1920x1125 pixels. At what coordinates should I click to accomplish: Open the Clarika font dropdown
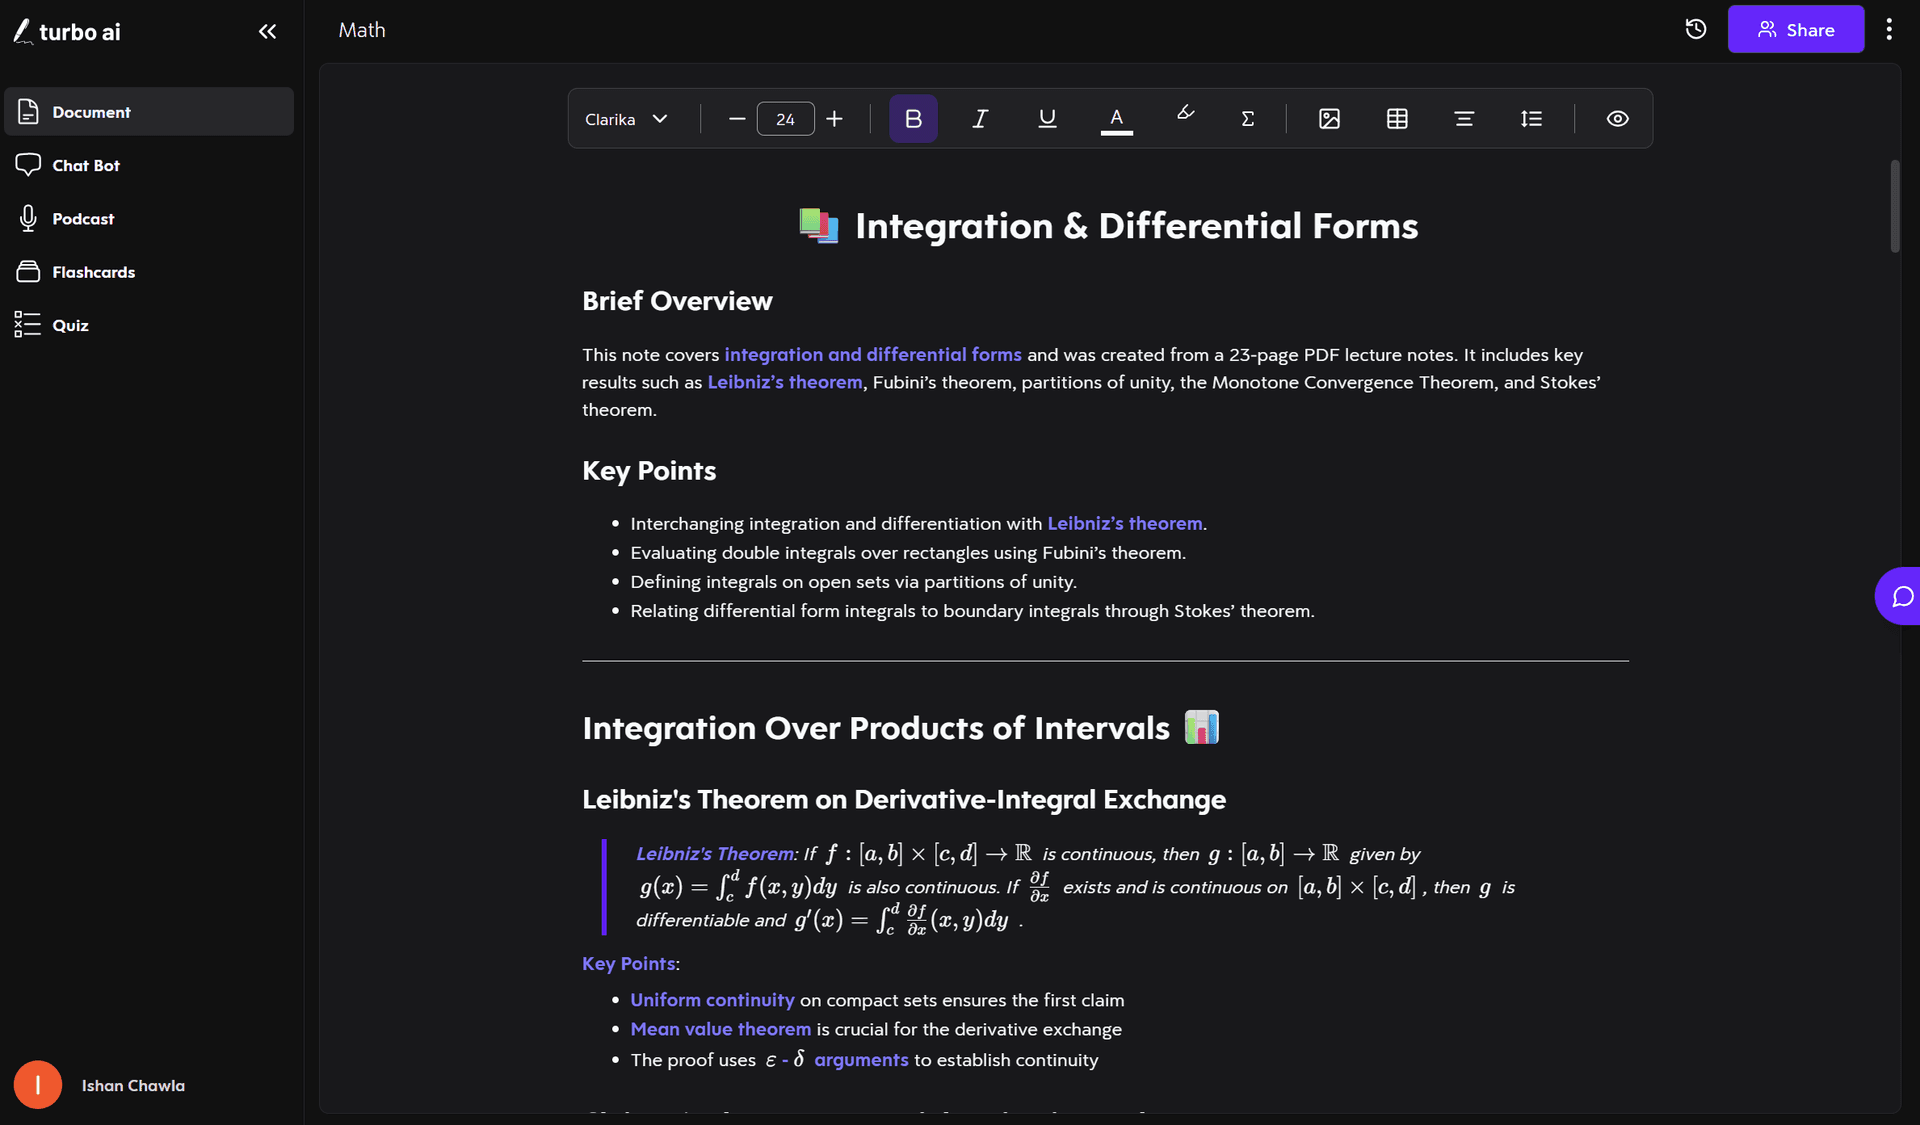point(627,119)
